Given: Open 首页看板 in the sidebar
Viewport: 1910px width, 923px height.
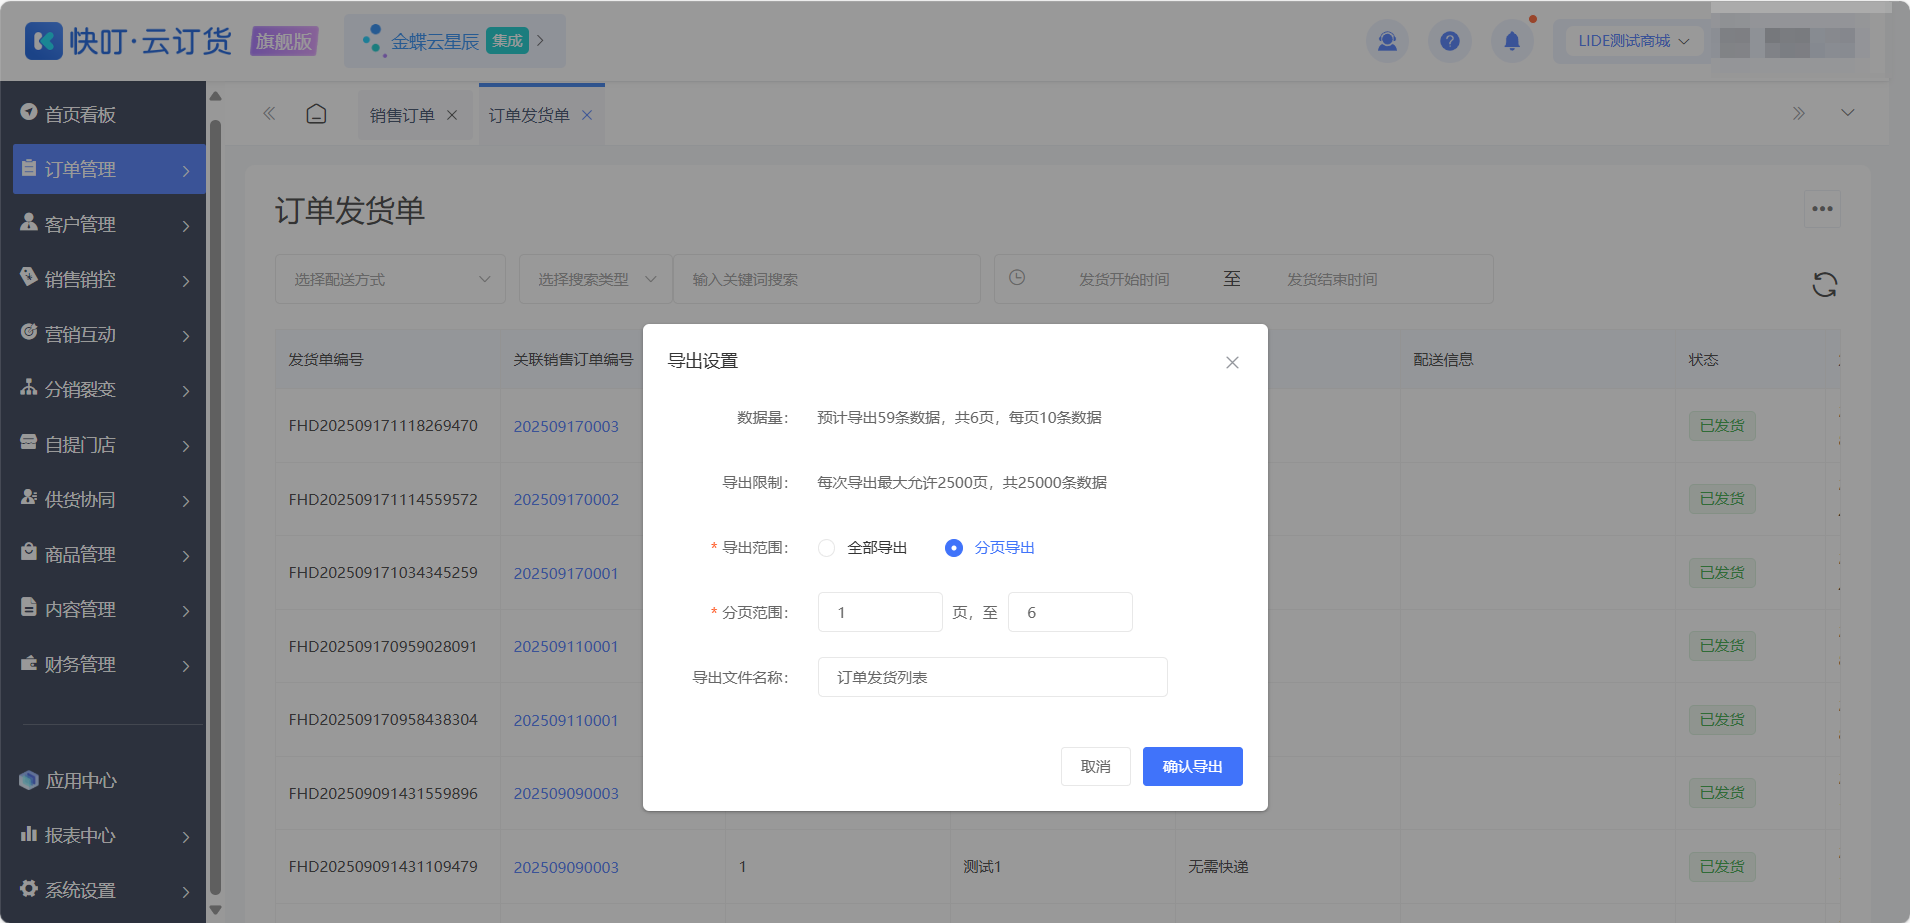Looking at the screenshot, I should 105,114.
